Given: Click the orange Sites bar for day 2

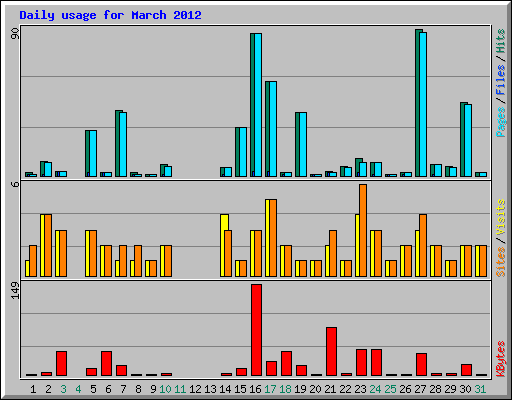Looking at the screenshot, I should tap(48, 246).
